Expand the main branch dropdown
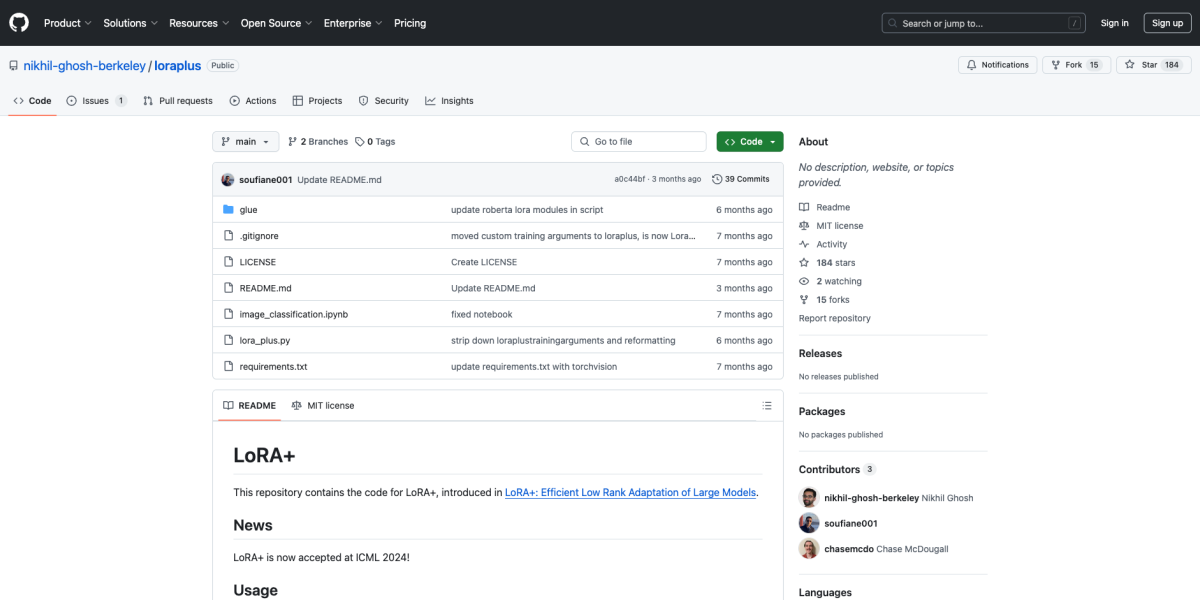 (245, 142)
